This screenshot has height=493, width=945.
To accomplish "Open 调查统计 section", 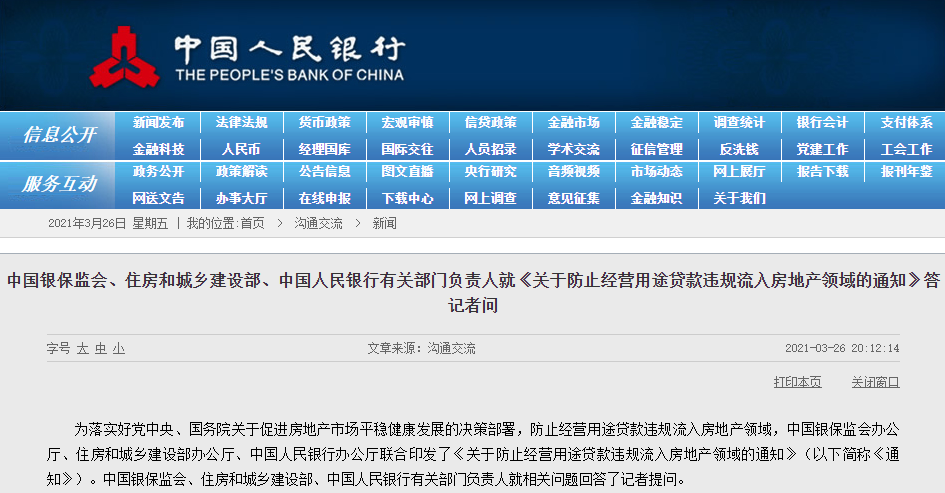I will [x=739, y=122].
